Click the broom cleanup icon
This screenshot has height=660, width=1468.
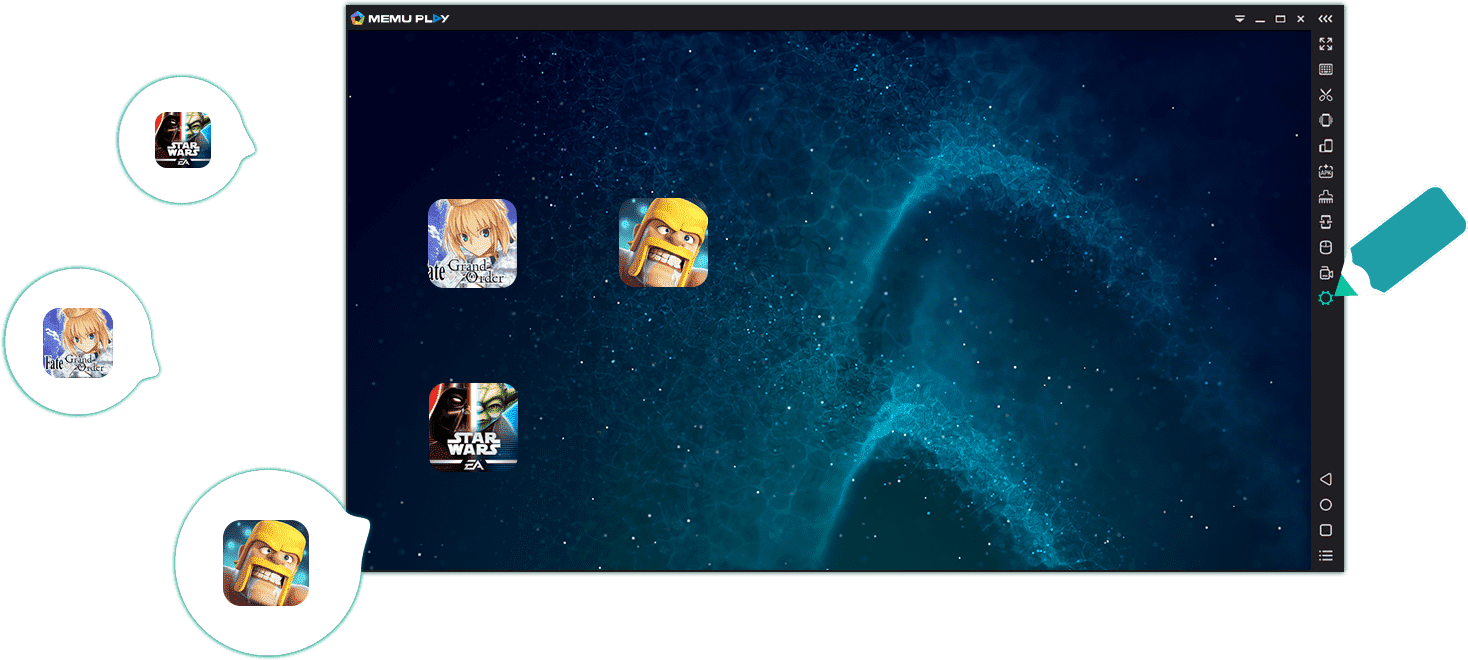pyautogui.click(x=1325, y=197)
